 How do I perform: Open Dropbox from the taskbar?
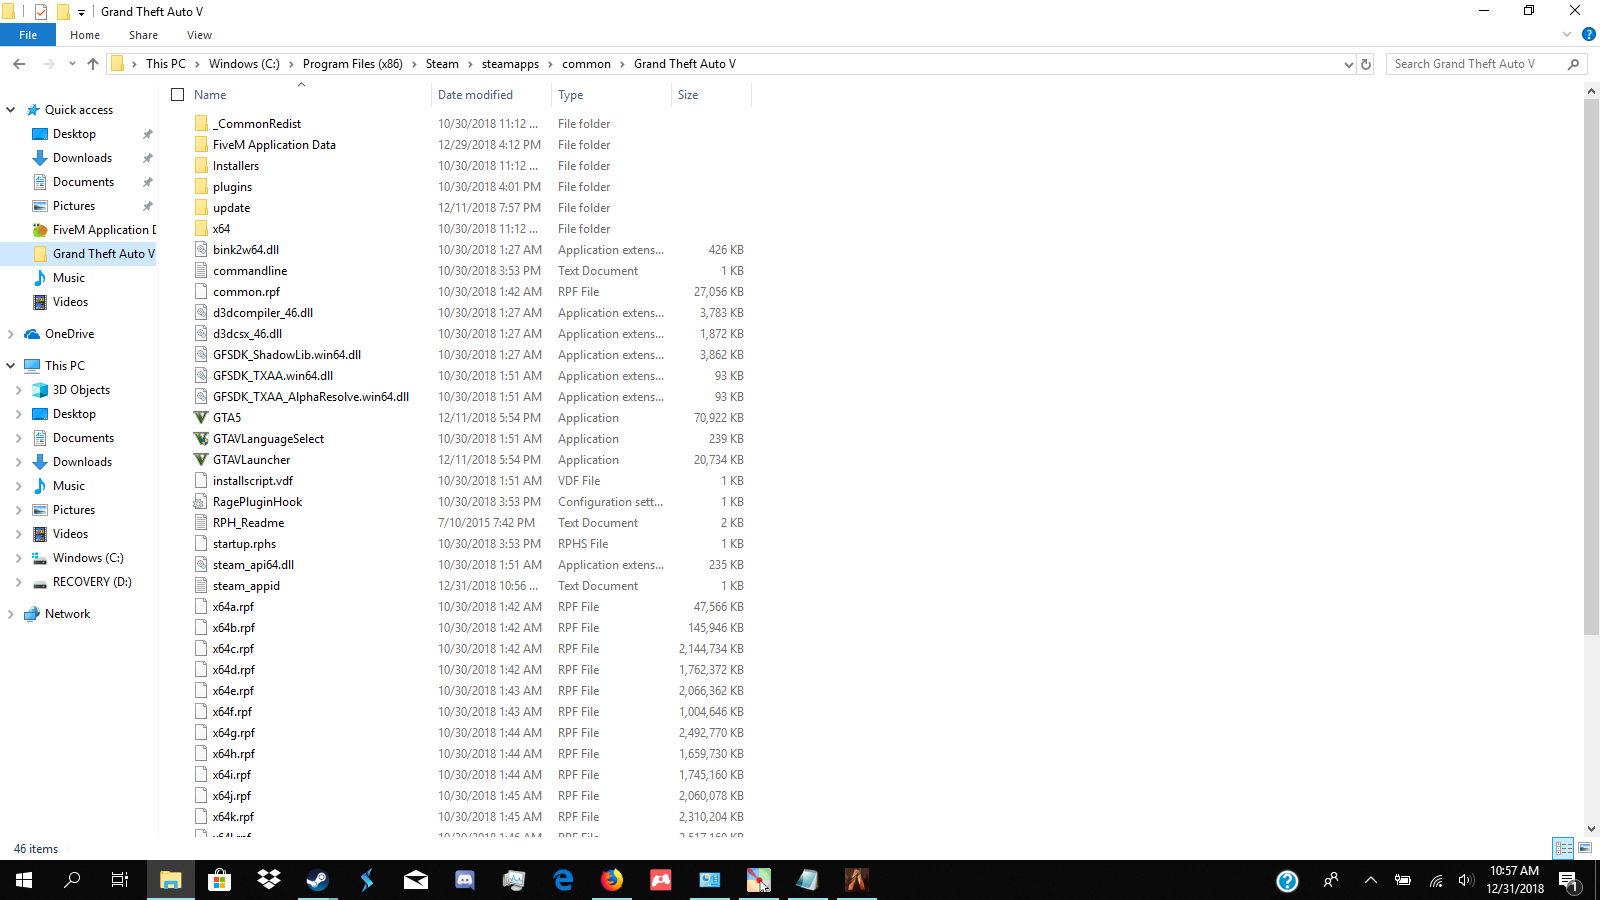point(268,880)
